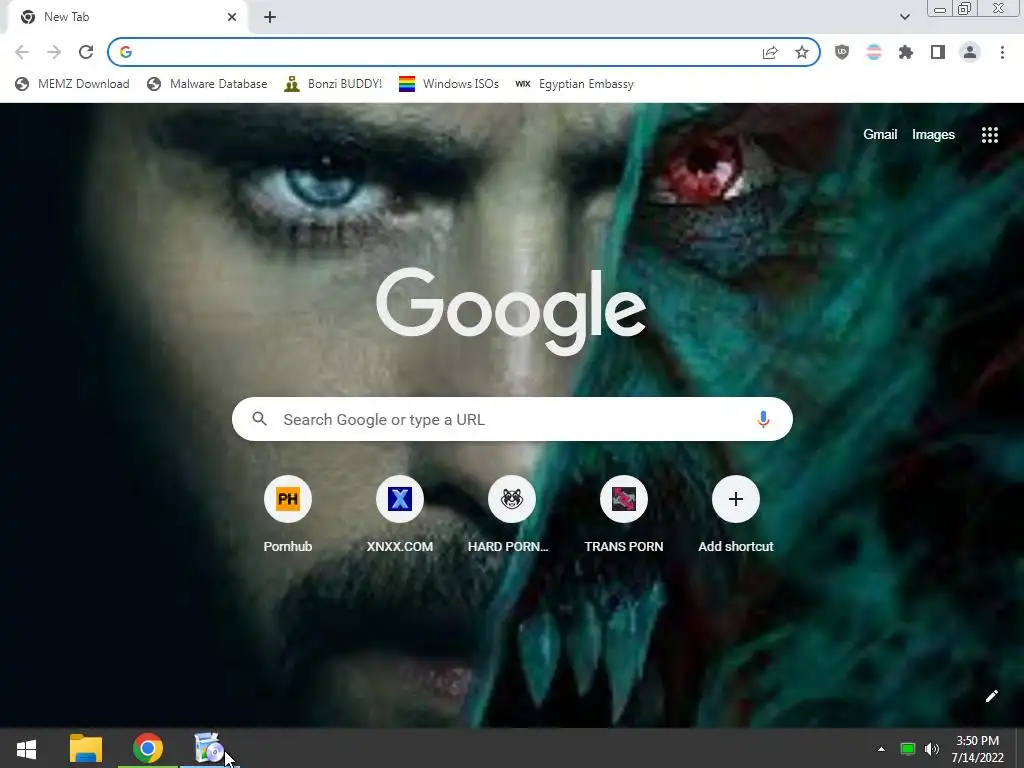The image size is (1024, 768).
Task: Show hidden system tray icons
Action: [881, 749]
